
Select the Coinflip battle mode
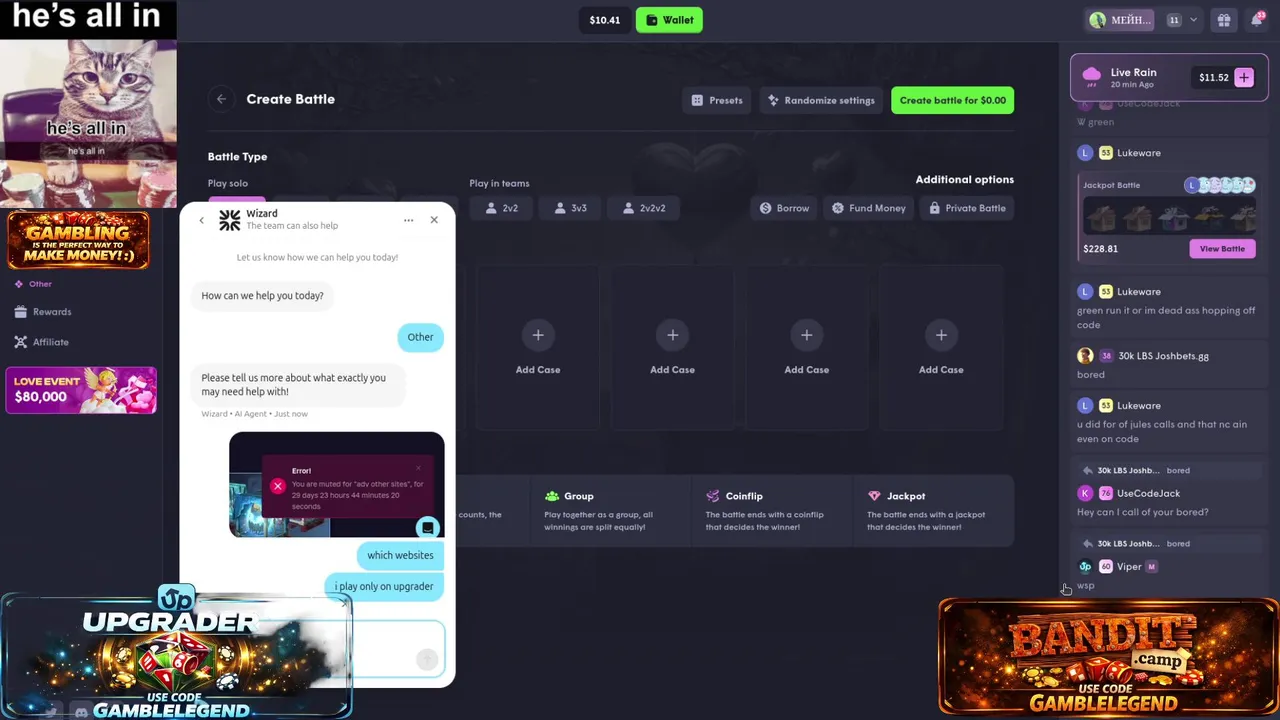(x=772, y=511)
